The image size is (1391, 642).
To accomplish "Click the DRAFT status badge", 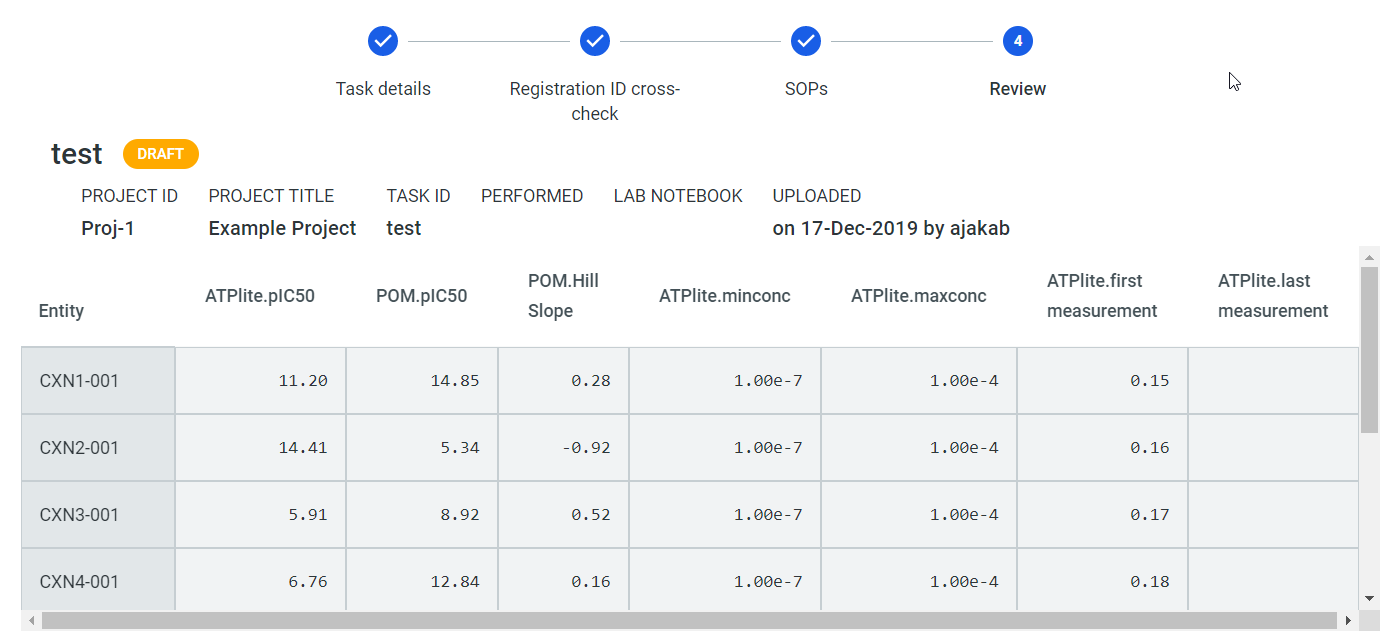I will click(161, 154).
